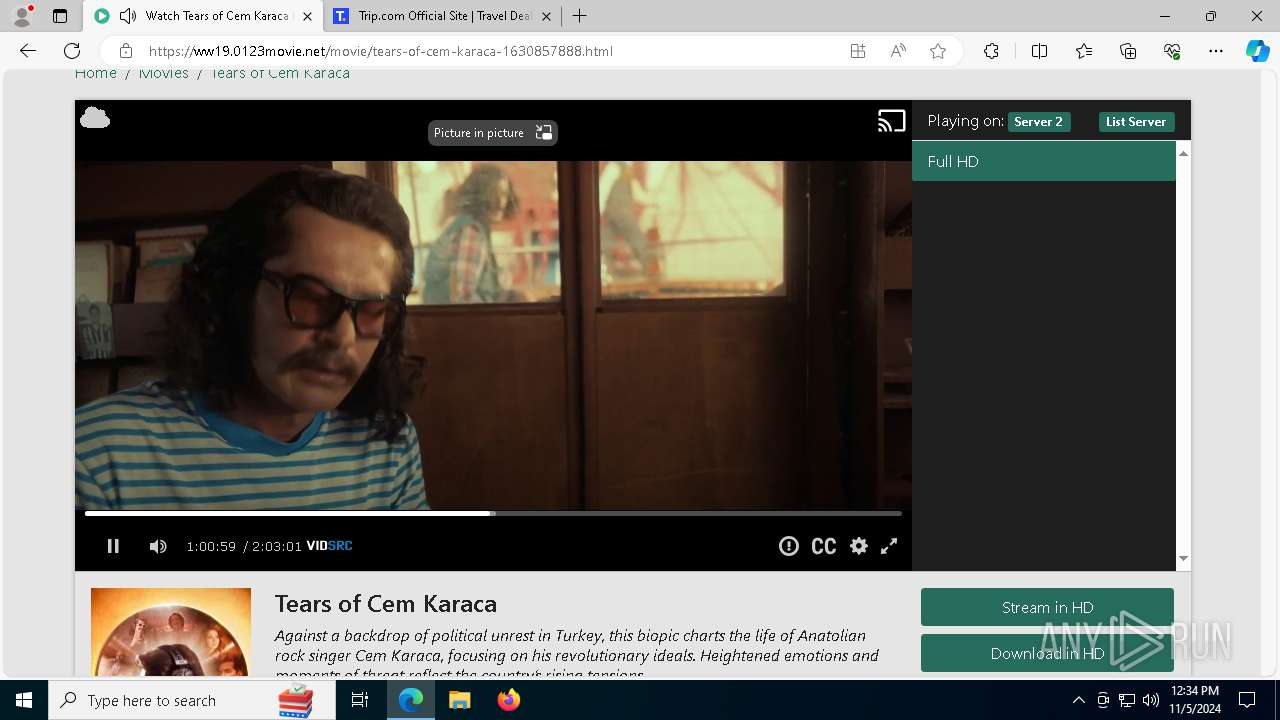Click the address bar URL

point(381,51)
